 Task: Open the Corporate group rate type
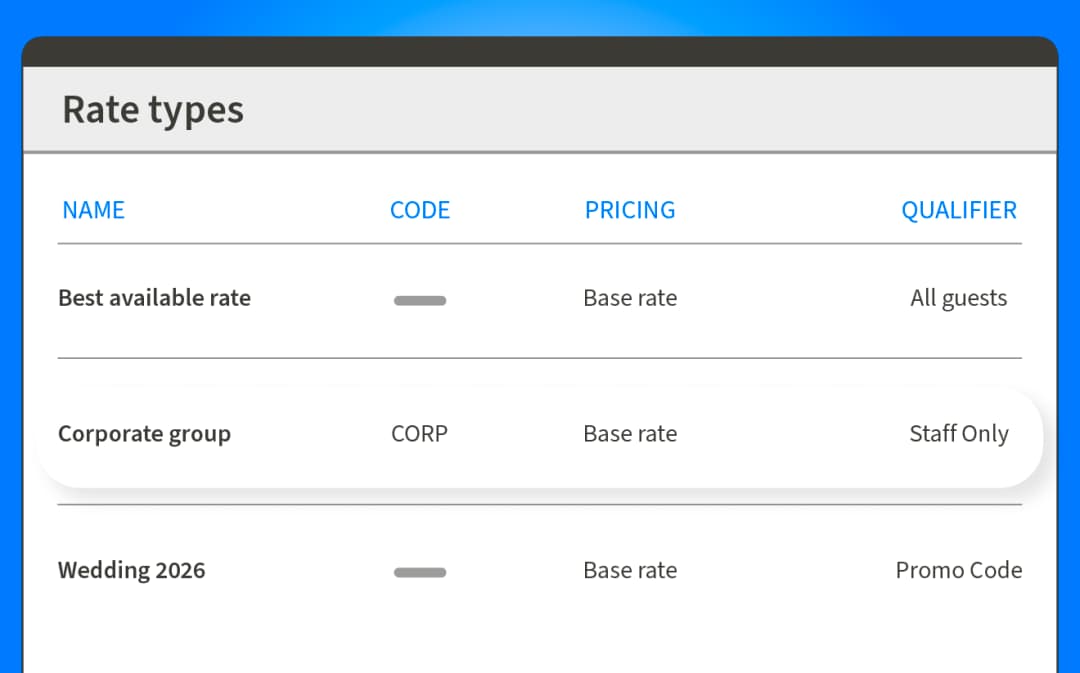pyautogui.click(x=144, y=434)
